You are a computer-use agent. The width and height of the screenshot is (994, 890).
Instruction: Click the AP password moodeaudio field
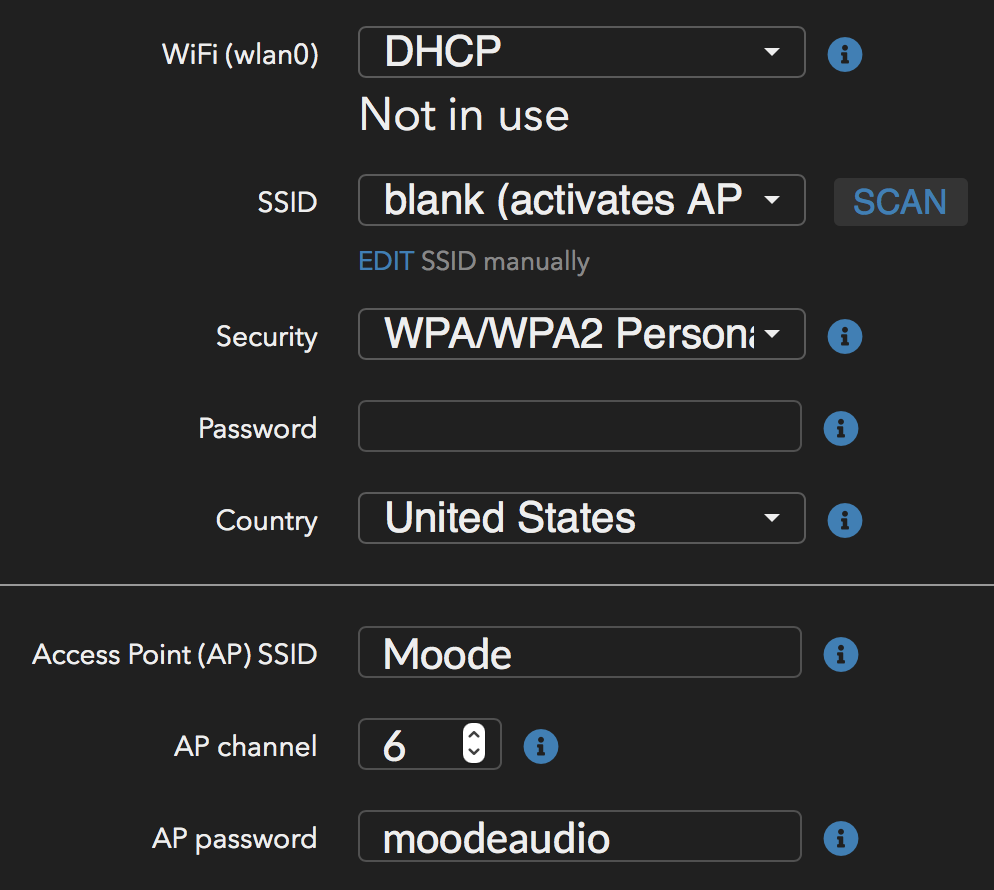(579, 836)
